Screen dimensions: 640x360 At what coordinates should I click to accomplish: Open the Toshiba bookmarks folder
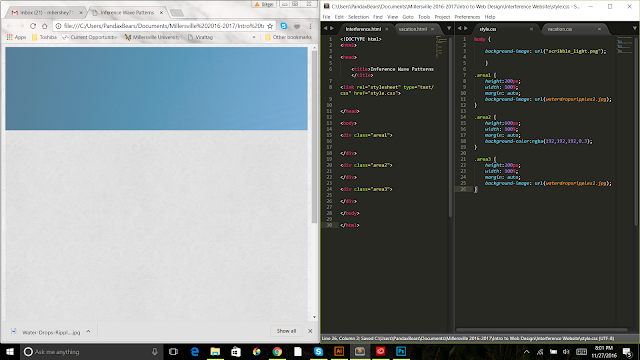44,37
